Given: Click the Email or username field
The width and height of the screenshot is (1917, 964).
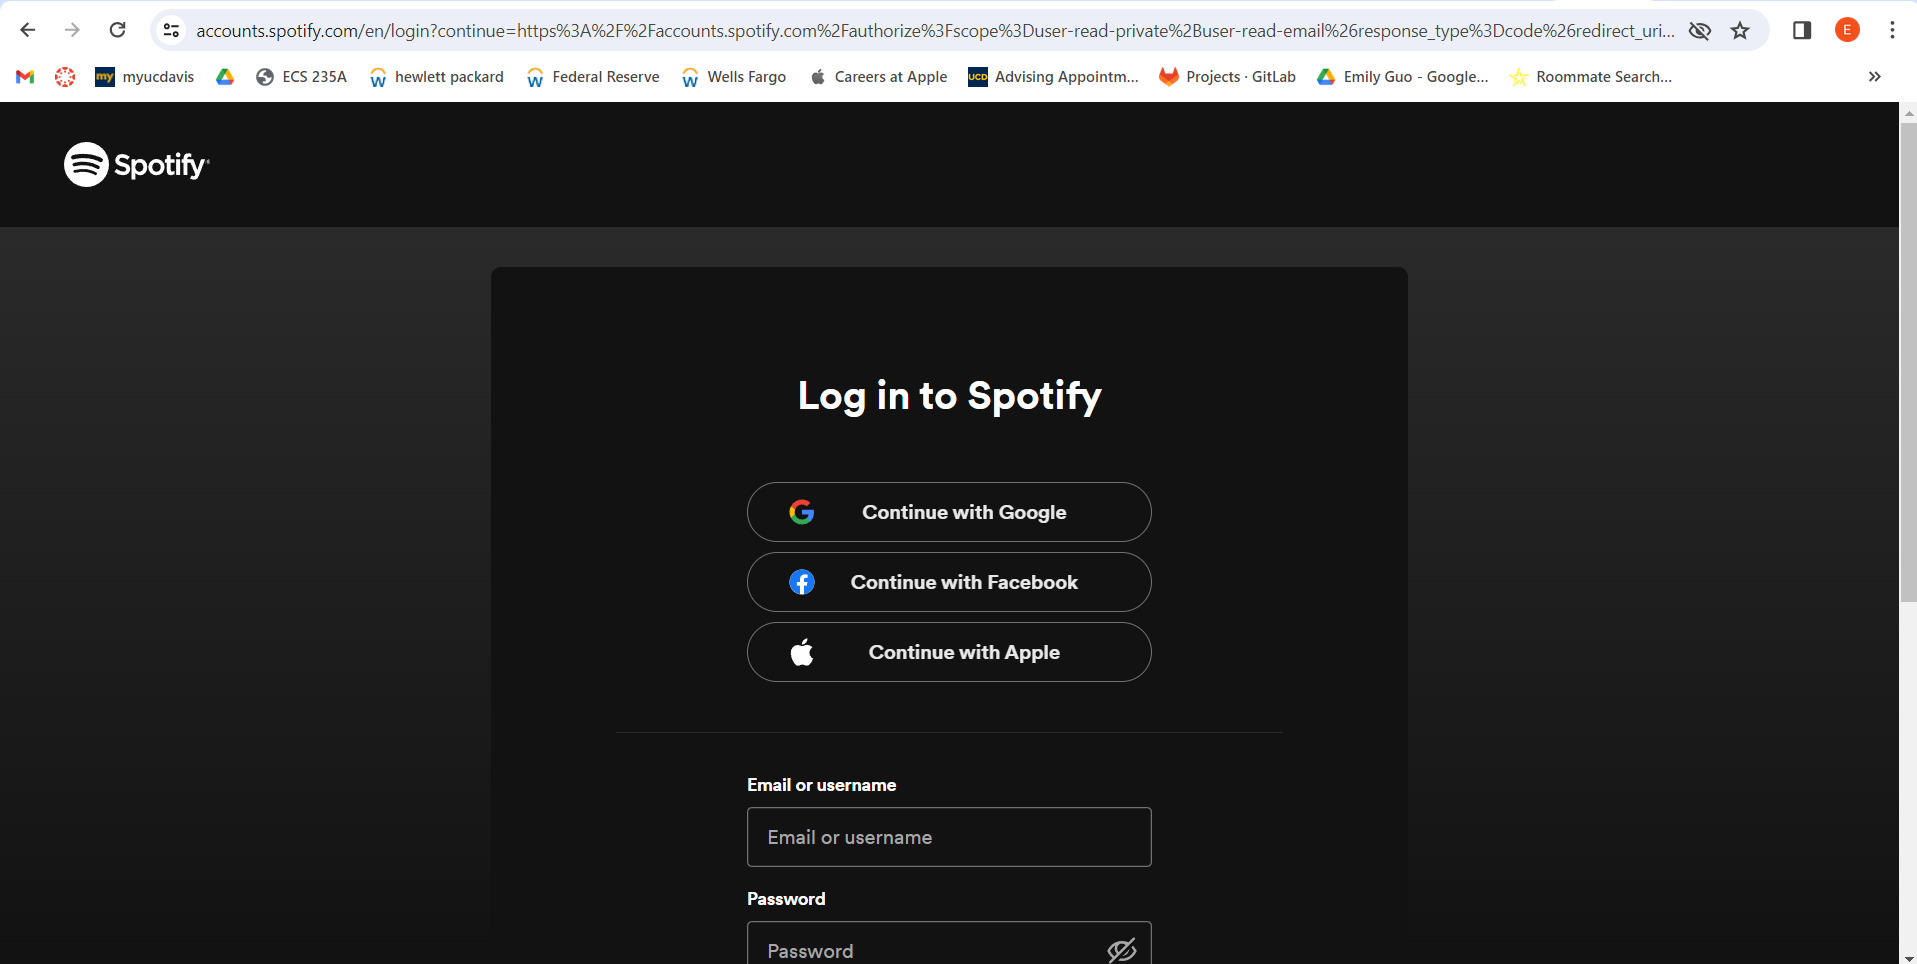Looking at the screenshot, I should pos(949,837).
